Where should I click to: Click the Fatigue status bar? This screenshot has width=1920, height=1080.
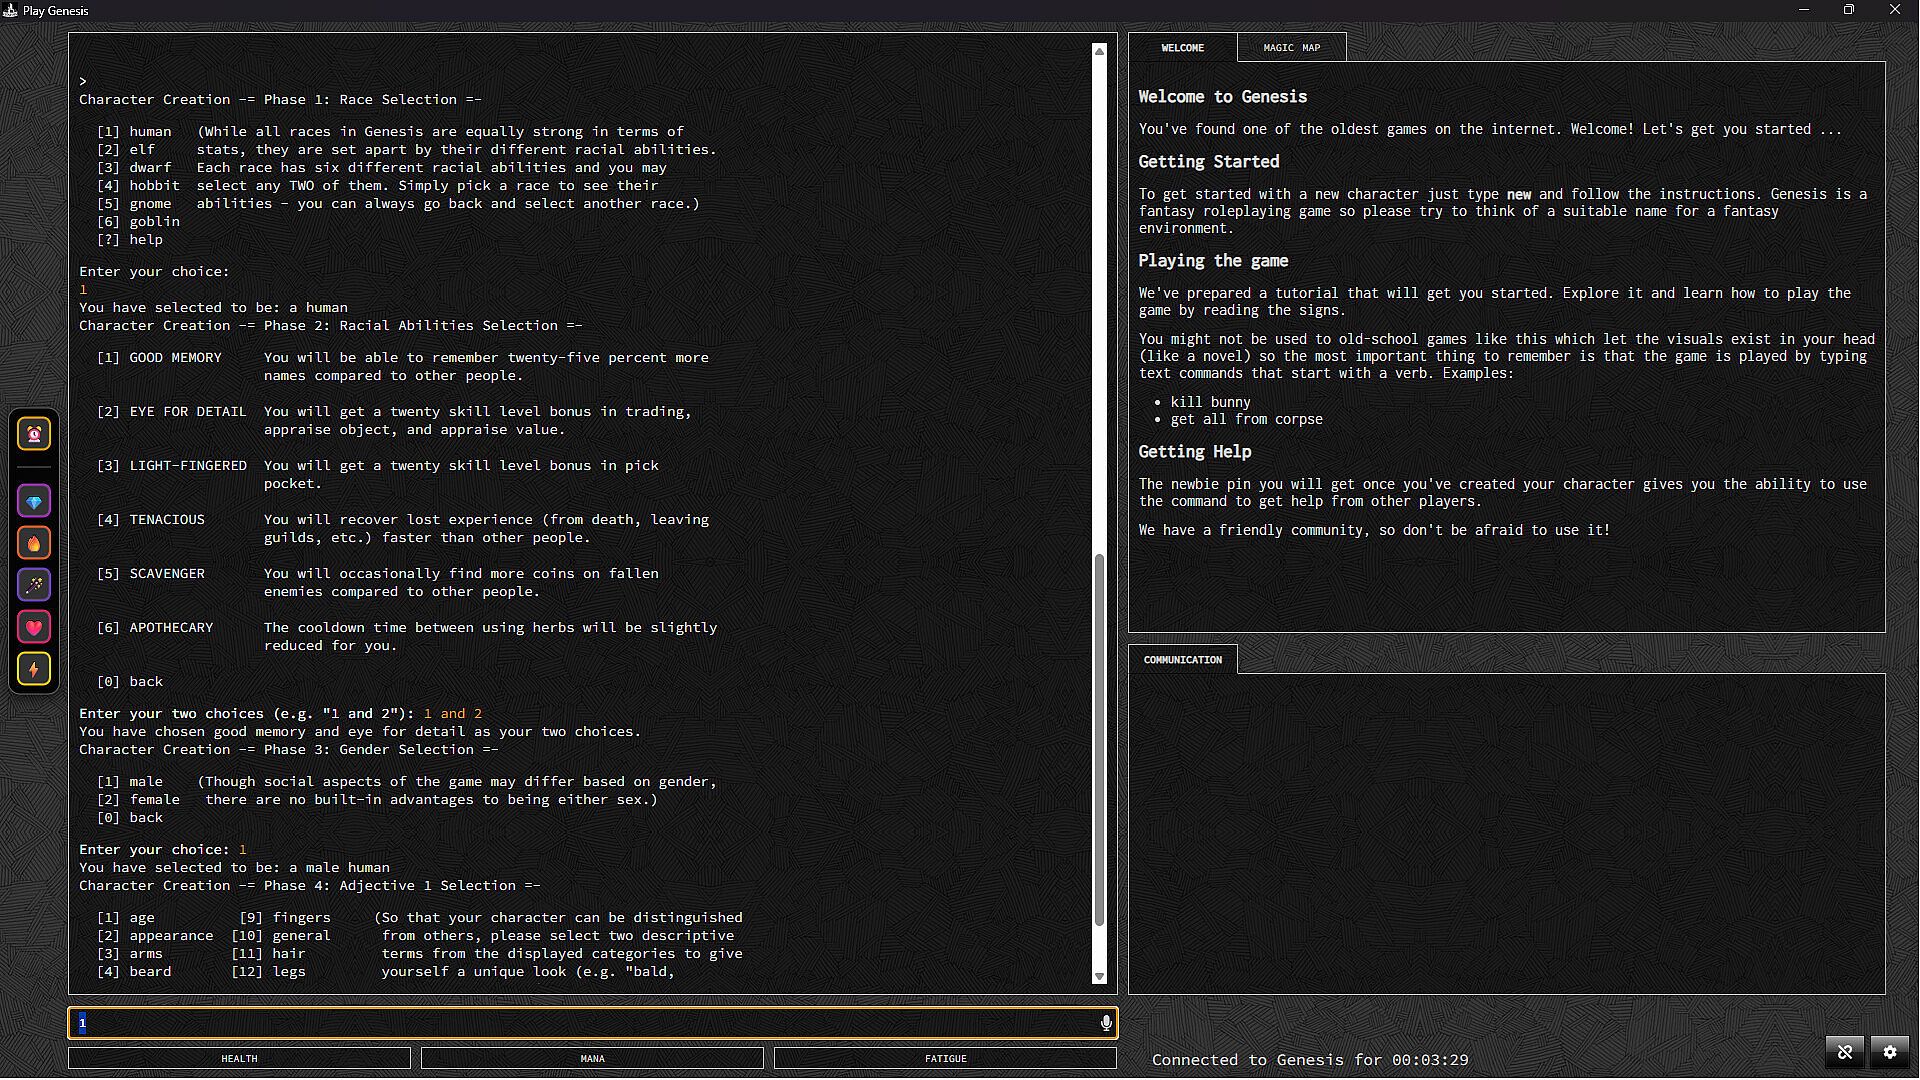[945, 1058]
